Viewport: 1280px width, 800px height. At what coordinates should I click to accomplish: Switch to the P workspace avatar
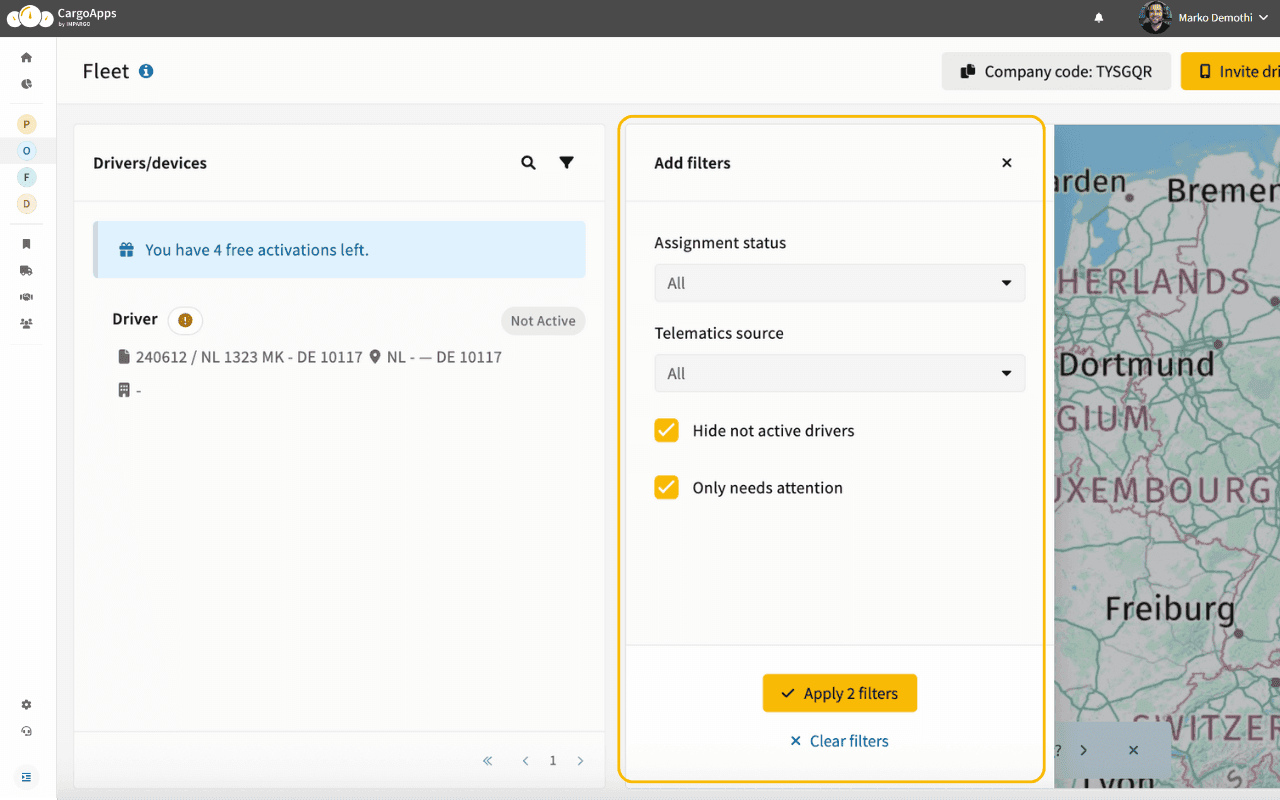coord(26,123)
